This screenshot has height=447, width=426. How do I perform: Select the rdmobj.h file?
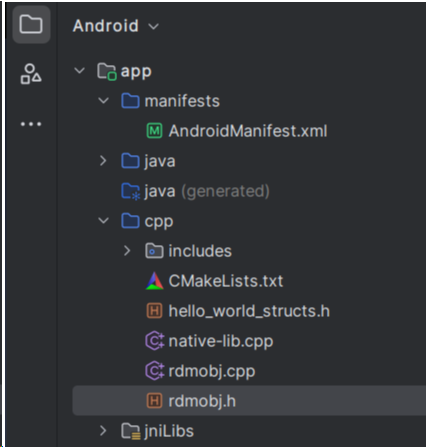(x=249, y=401)
